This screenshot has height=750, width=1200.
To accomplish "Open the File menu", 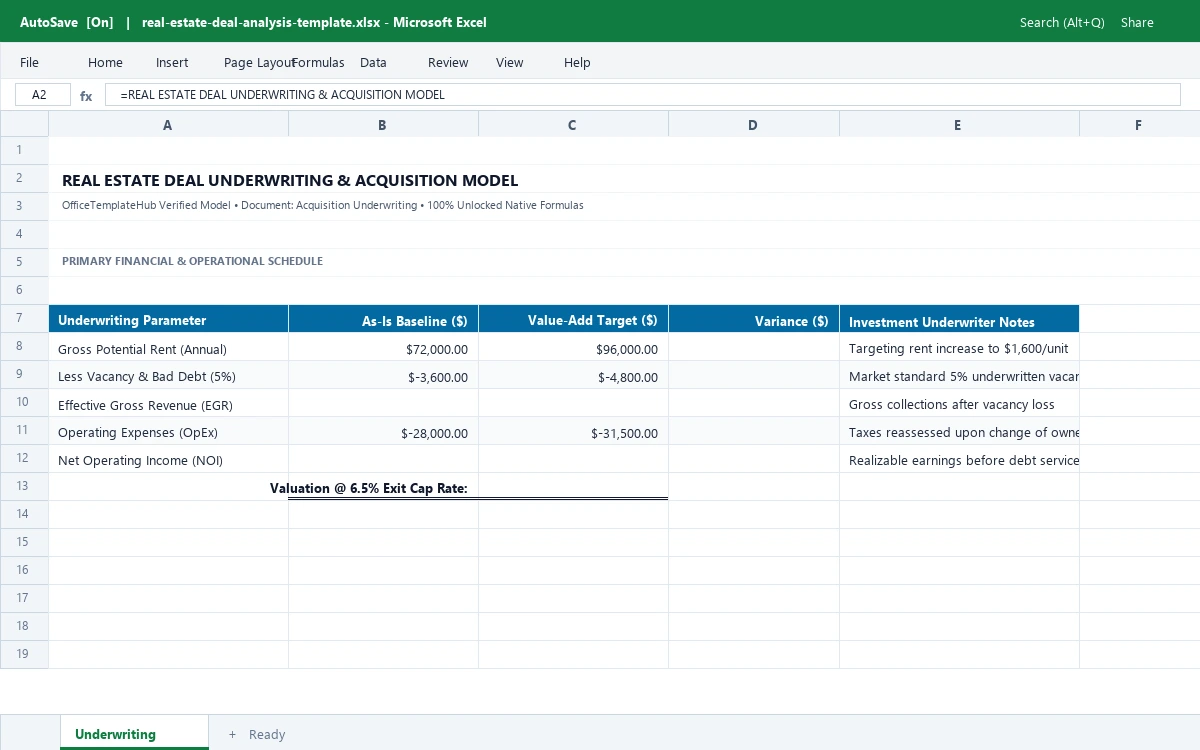I will click(30, 62).
